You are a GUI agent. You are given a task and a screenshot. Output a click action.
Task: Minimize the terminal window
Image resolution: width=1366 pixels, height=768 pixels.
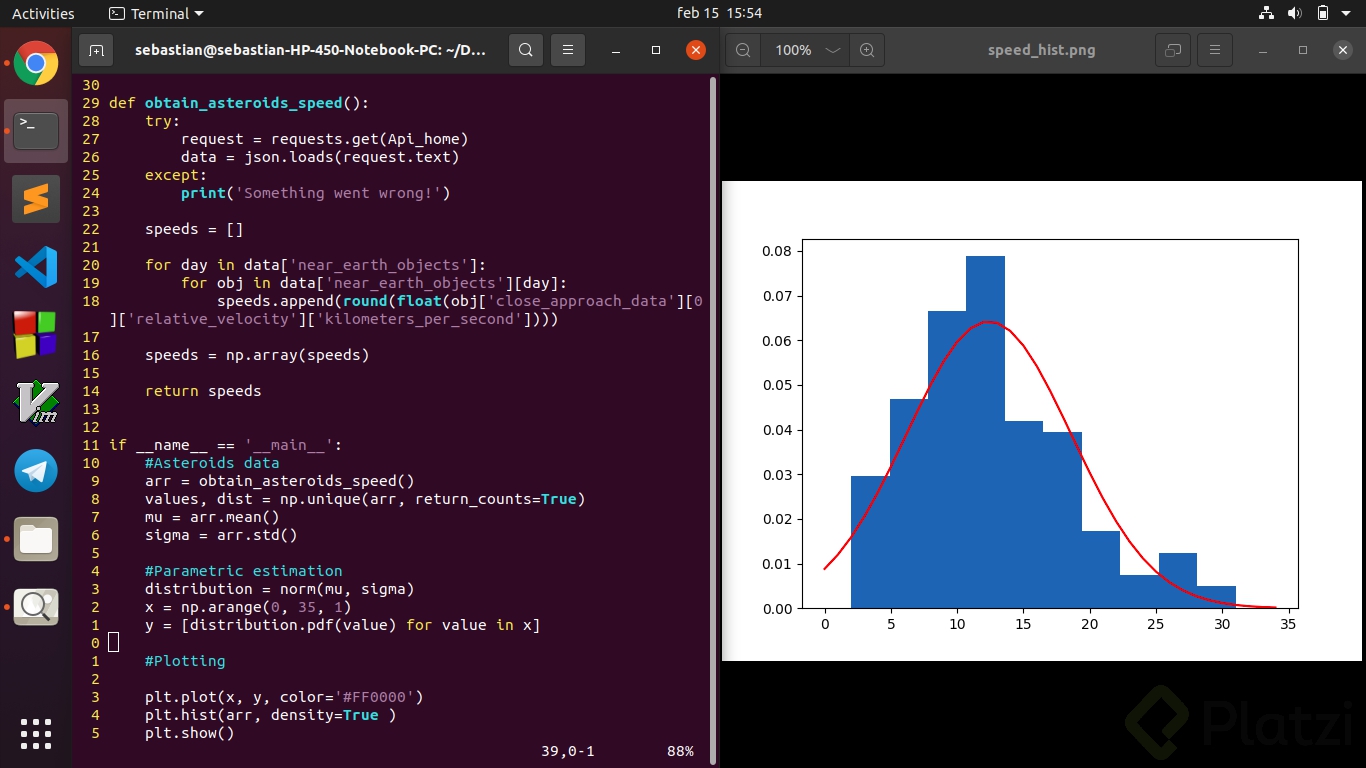(616, 50)
